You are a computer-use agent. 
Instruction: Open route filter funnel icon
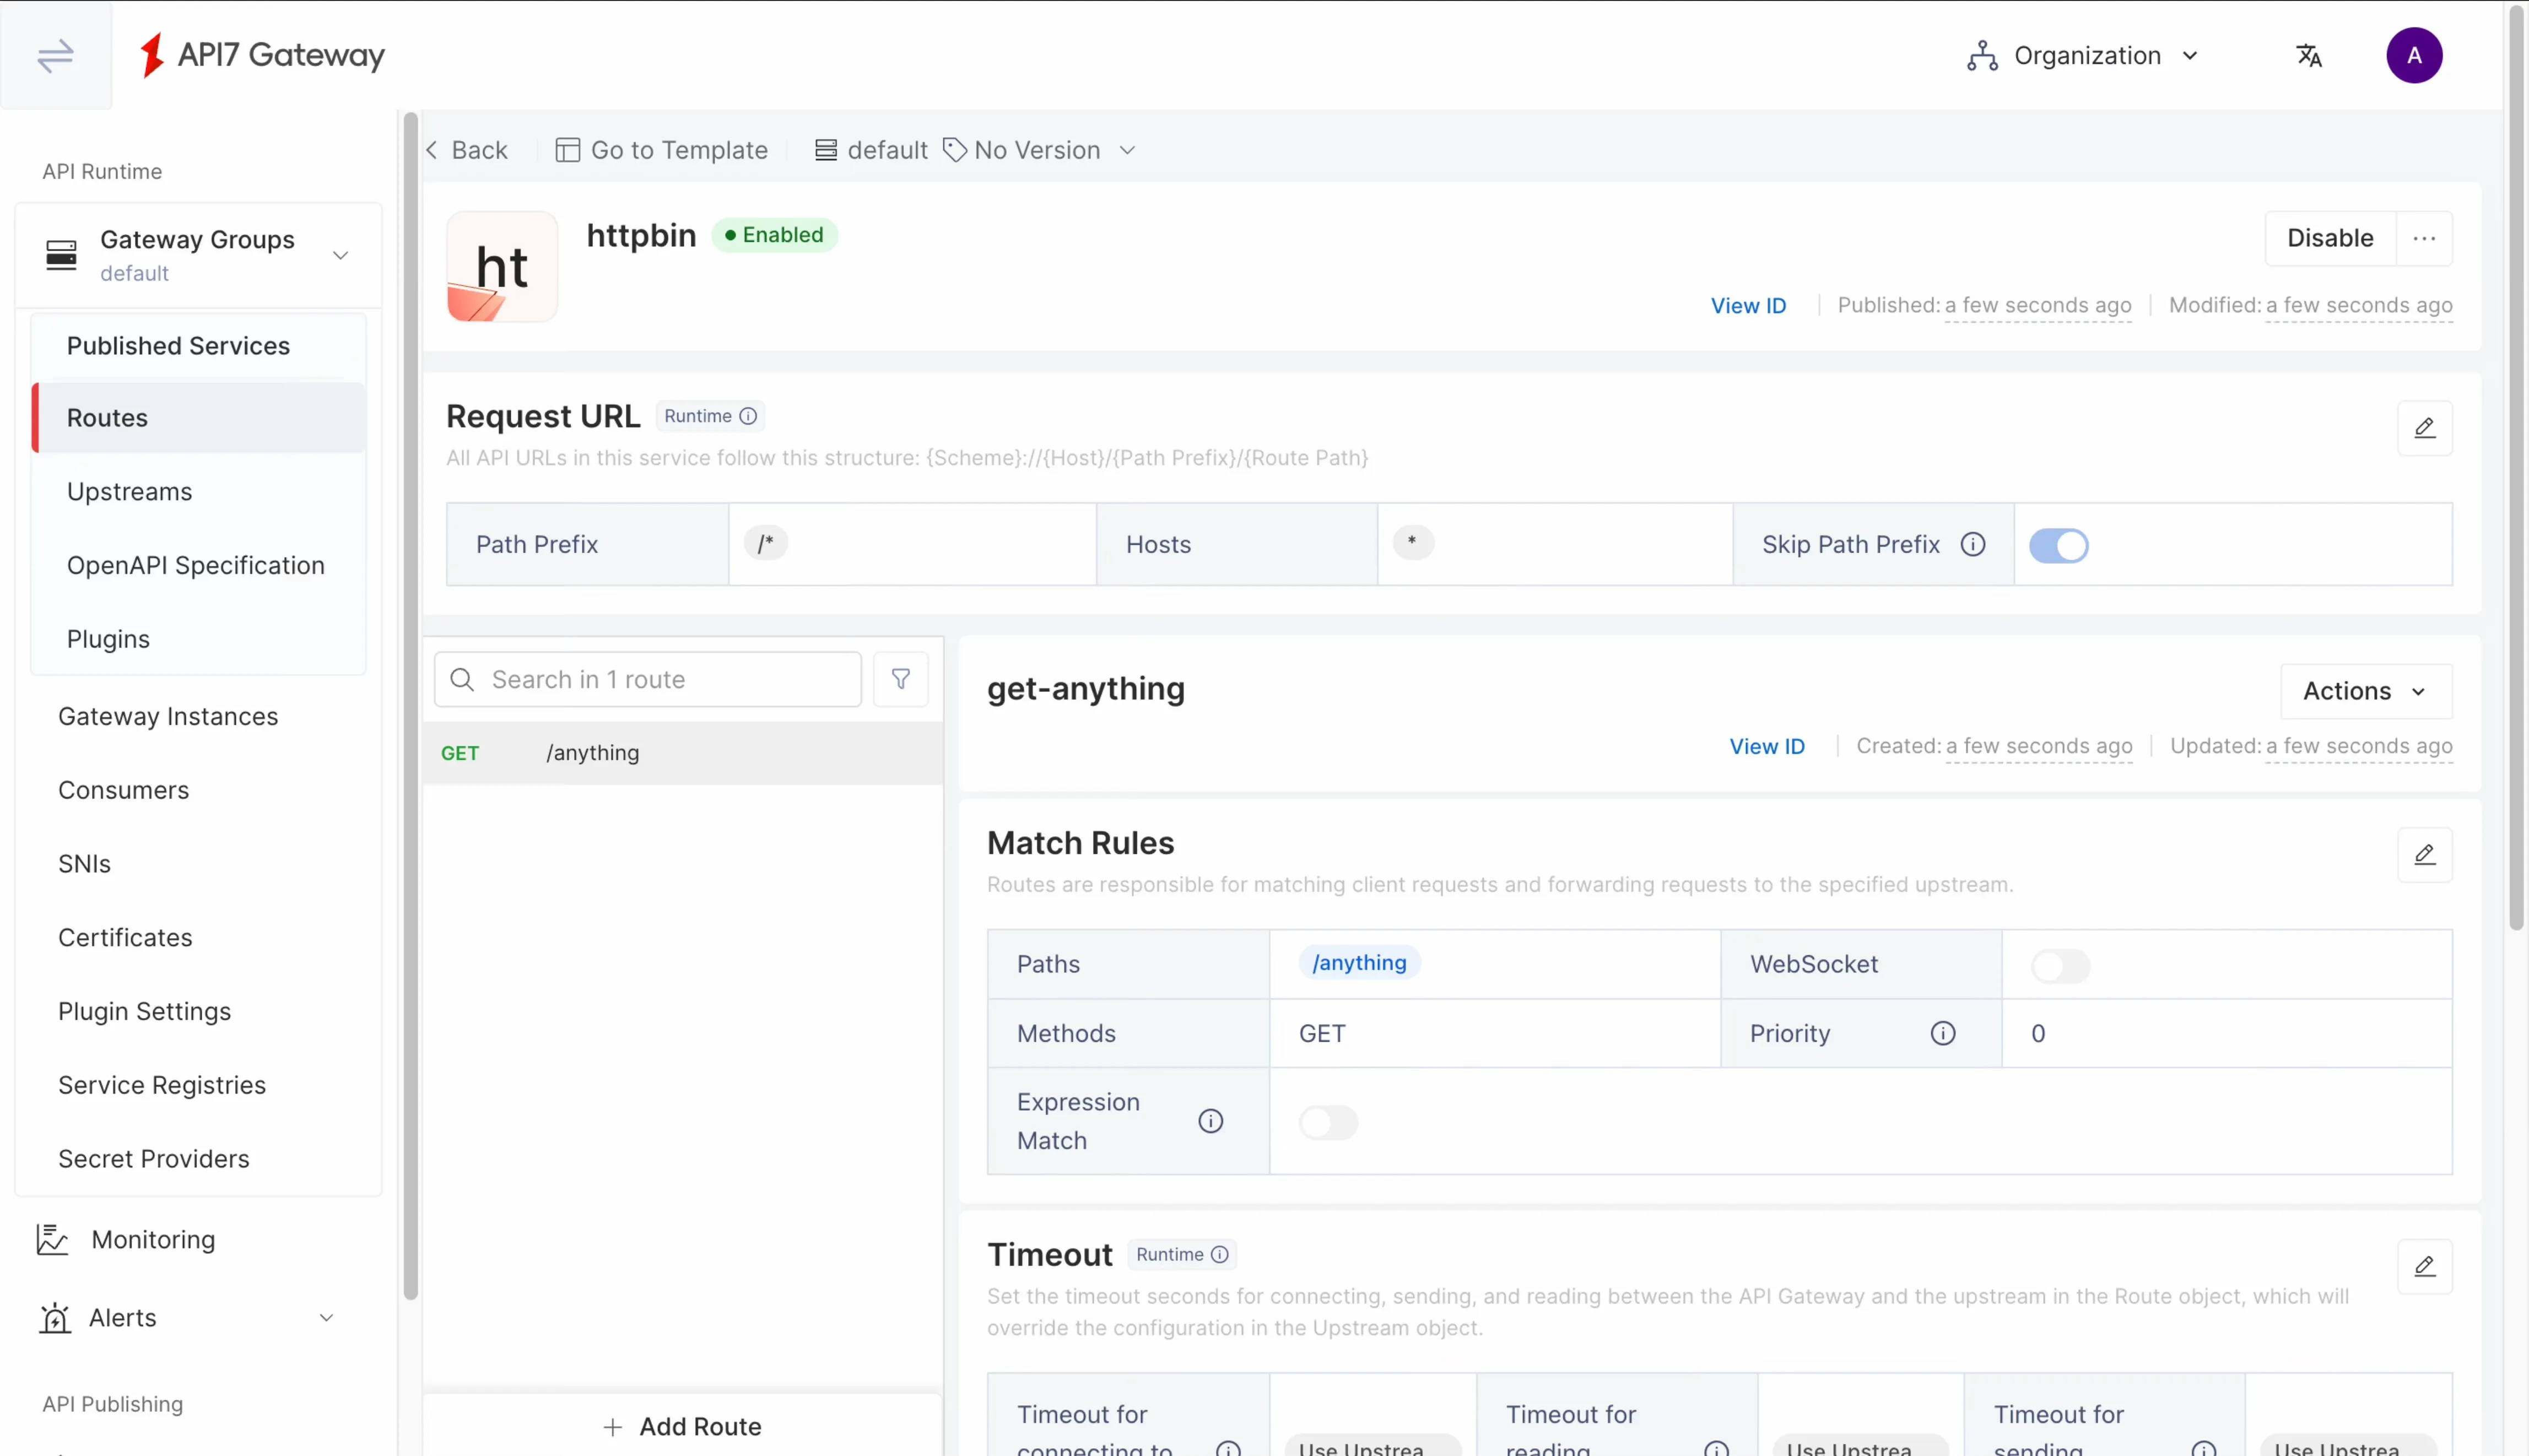tap(900, 680)
